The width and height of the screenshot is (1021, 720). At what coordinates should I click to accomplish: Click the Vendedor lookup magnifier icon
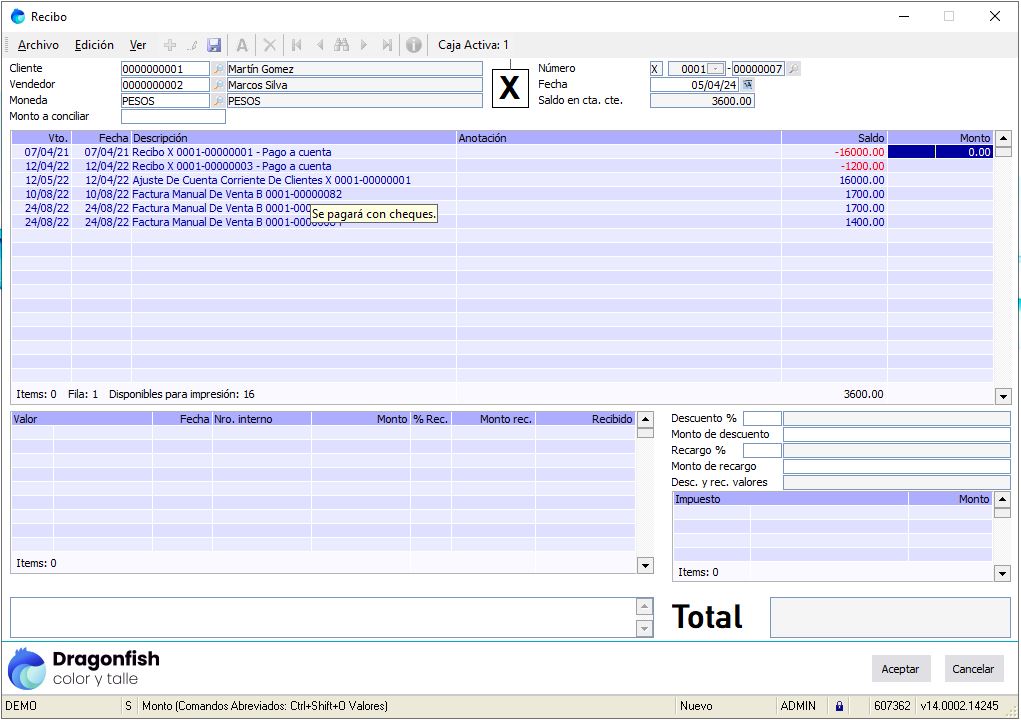[x=218, y=85]
